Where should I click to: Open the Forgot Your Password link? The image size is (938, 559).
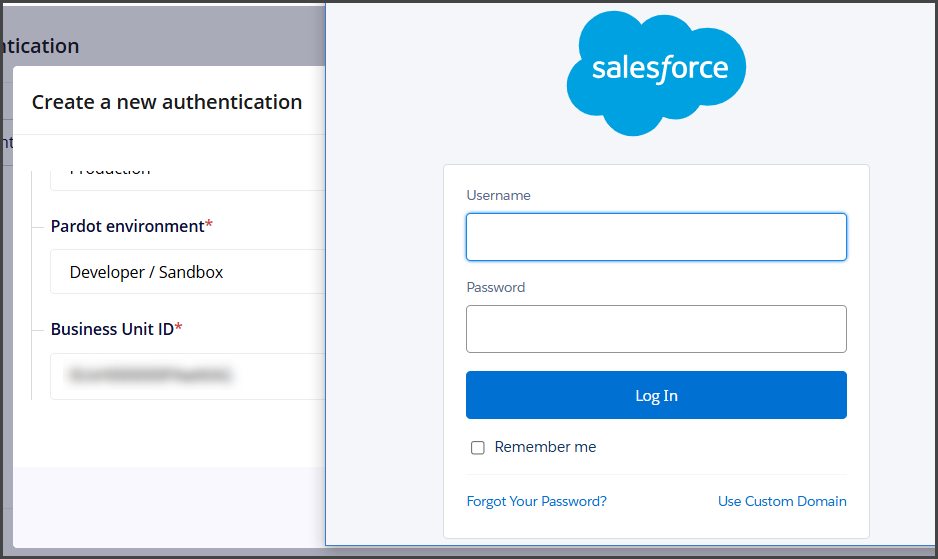click(x=536, y=501)
